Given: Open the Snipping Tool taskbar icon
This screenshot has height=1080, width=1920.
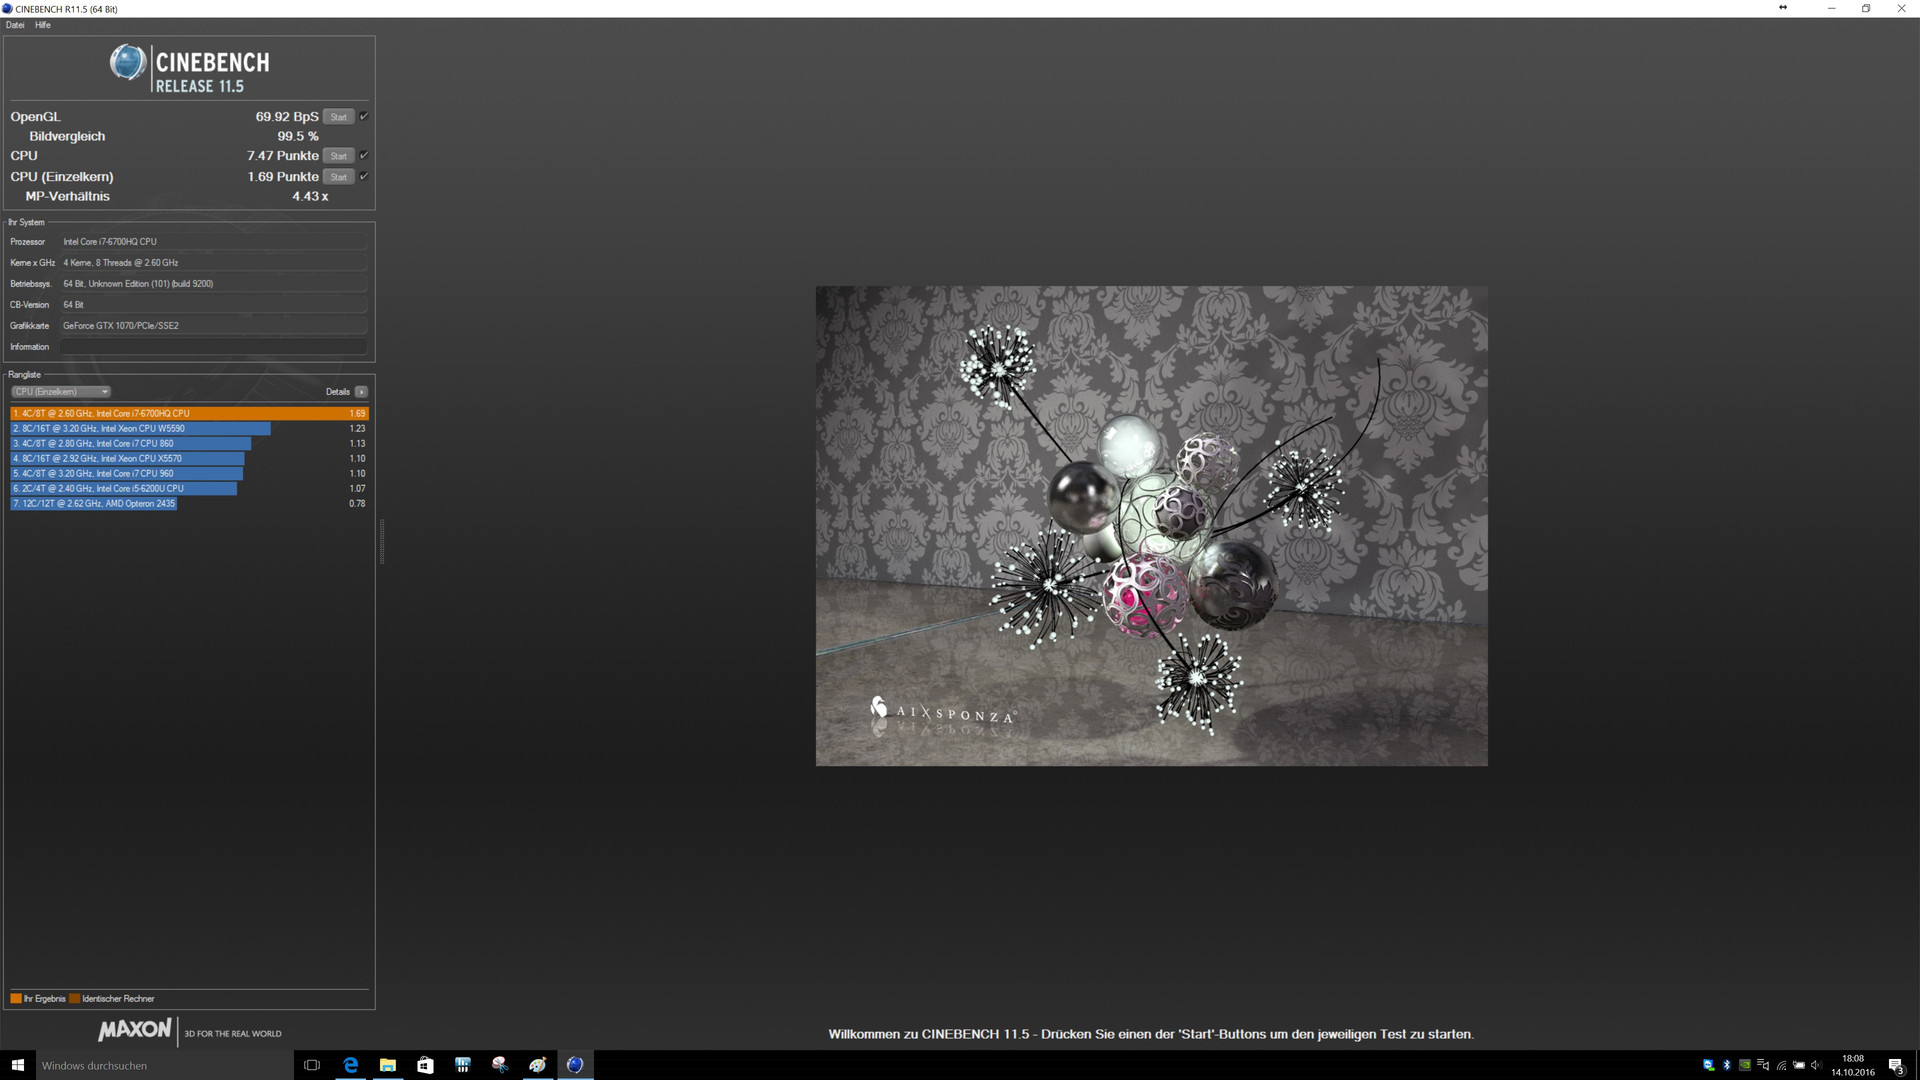Looking at the screenshot, I should pyautogui.click(x=500, y=1065).
